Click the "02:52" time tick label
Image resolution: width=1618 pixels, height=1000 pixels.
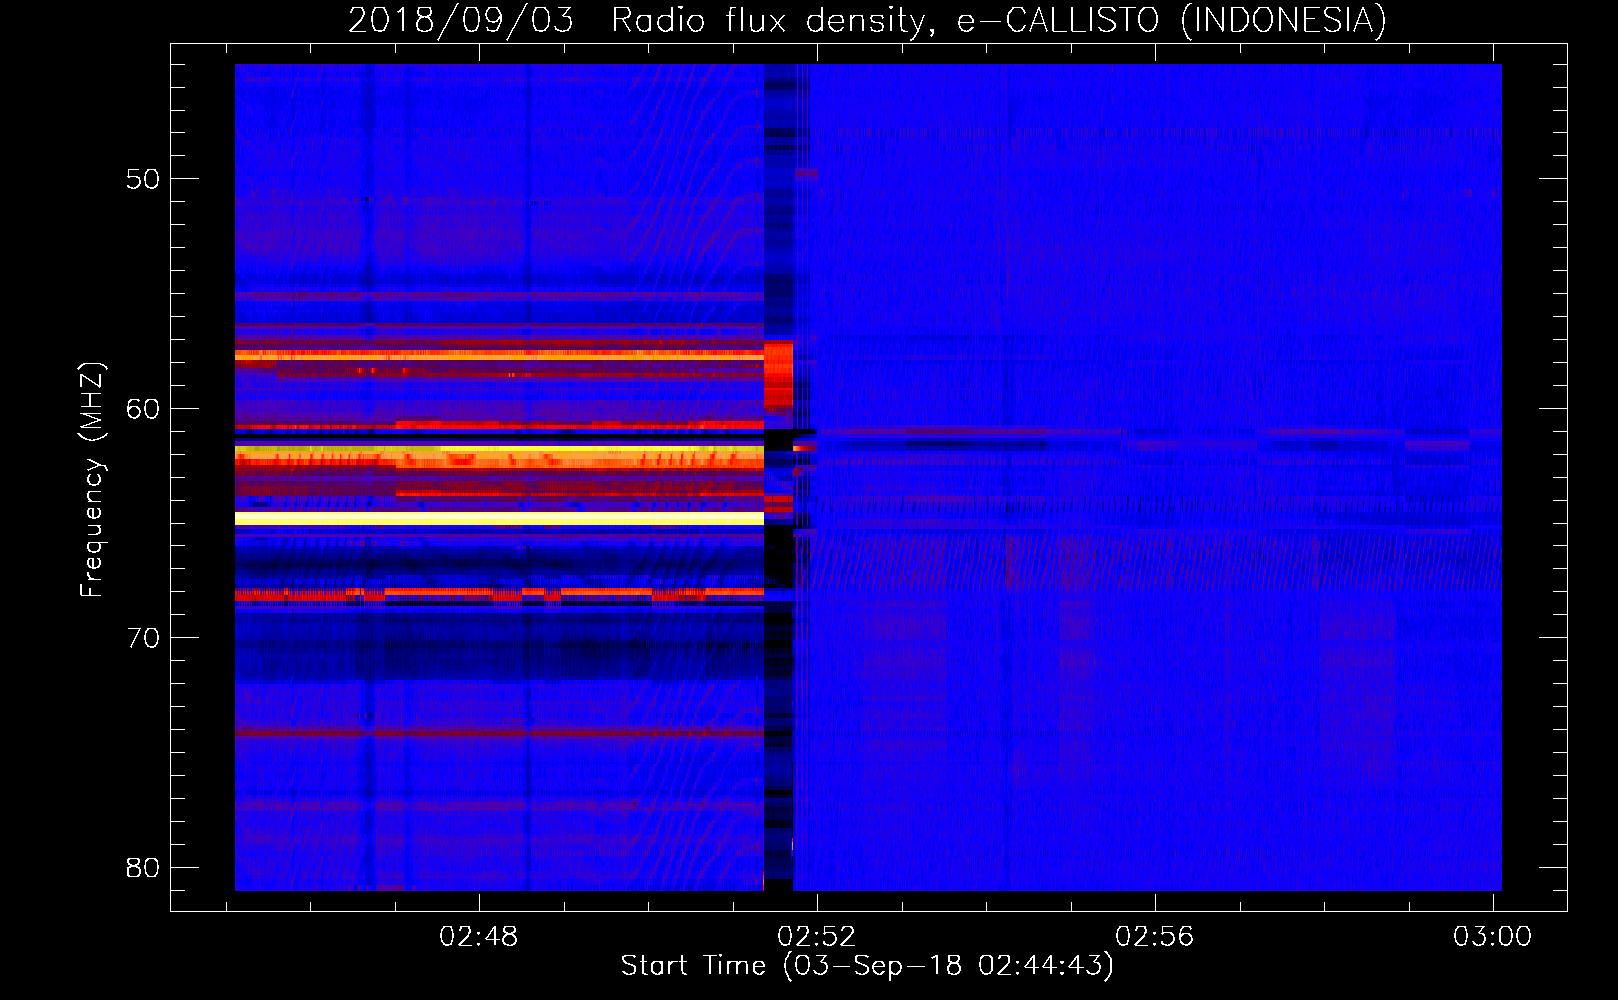(x=817, y=937)
